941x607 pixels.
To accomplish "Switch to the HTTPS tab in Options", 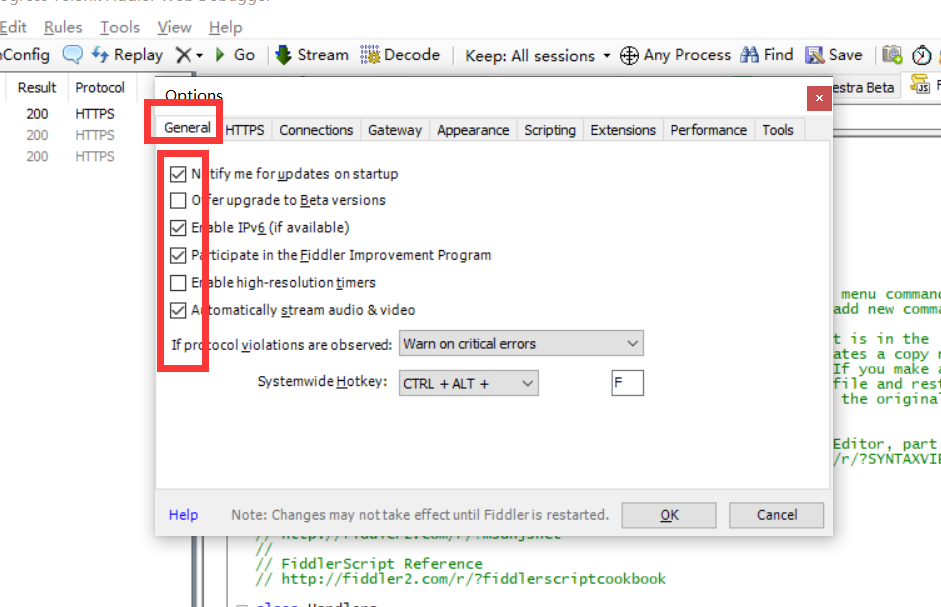I will (245, 130).
